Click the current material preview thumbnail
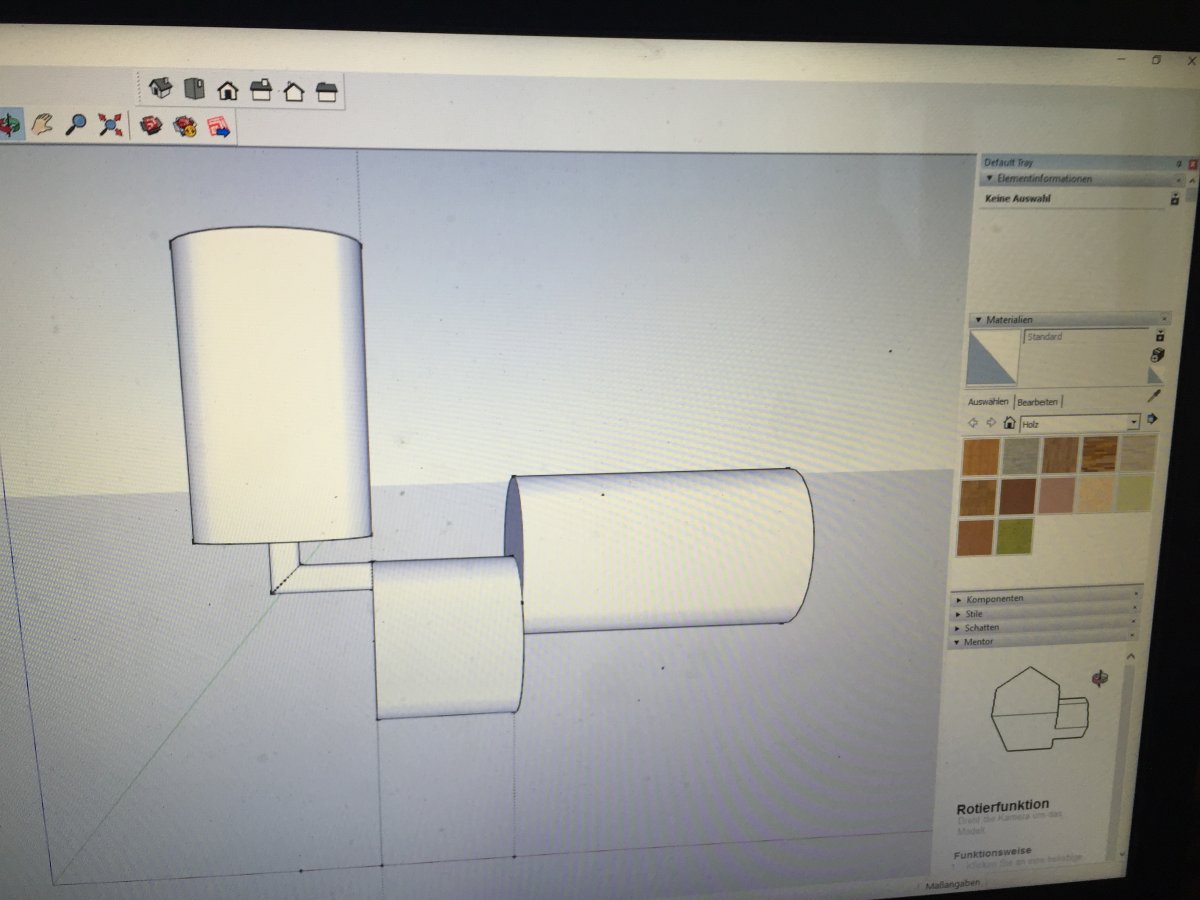 coord(992,358)
